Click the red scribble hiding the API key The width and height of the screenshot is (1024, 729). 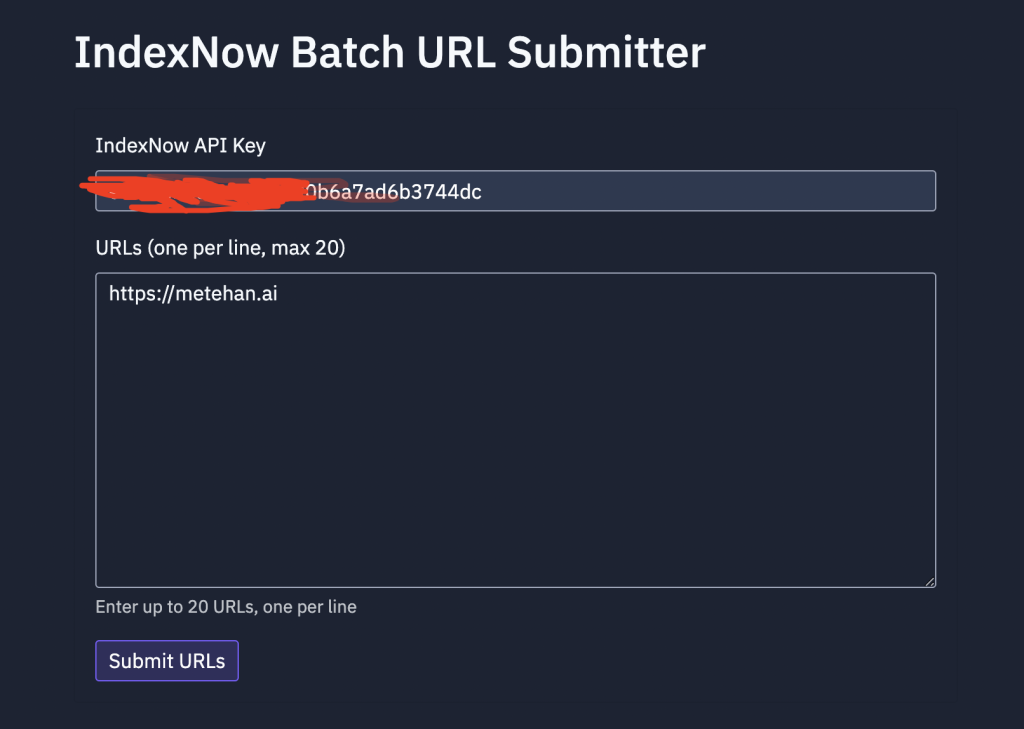coord(200,191)
